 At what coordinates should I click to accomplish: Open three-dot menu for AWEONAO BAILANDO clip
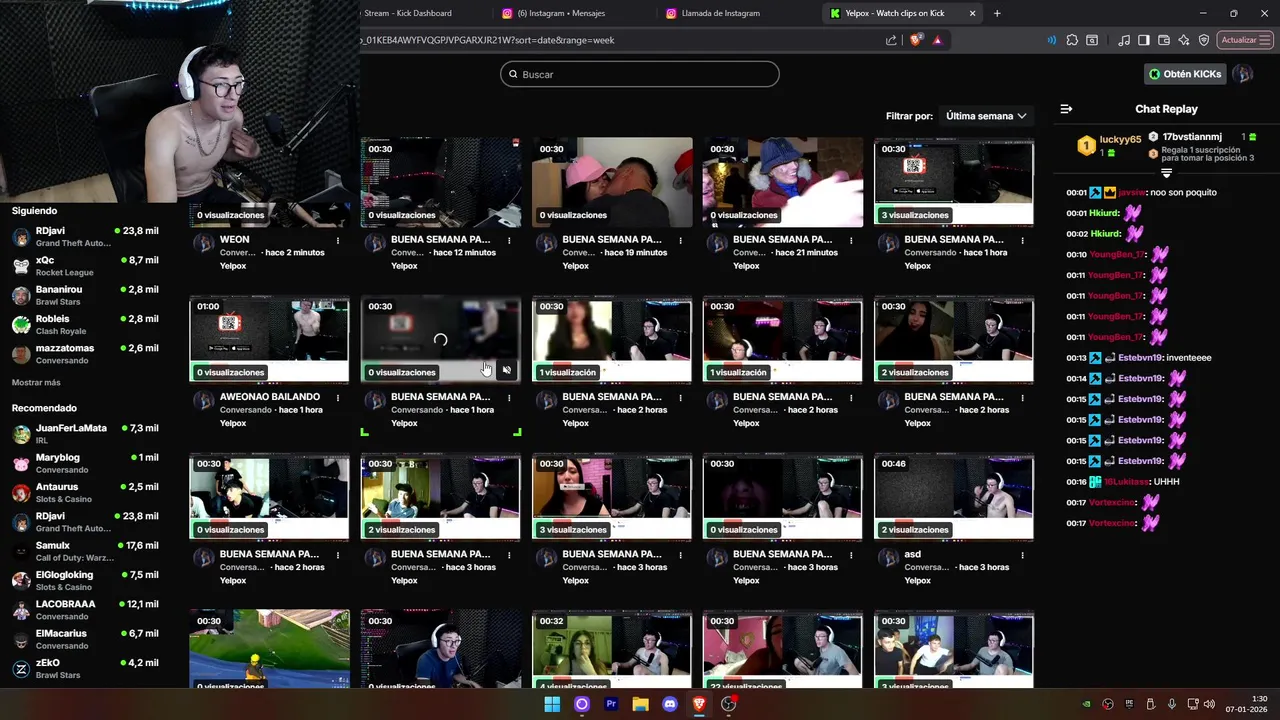coord(338,397)
